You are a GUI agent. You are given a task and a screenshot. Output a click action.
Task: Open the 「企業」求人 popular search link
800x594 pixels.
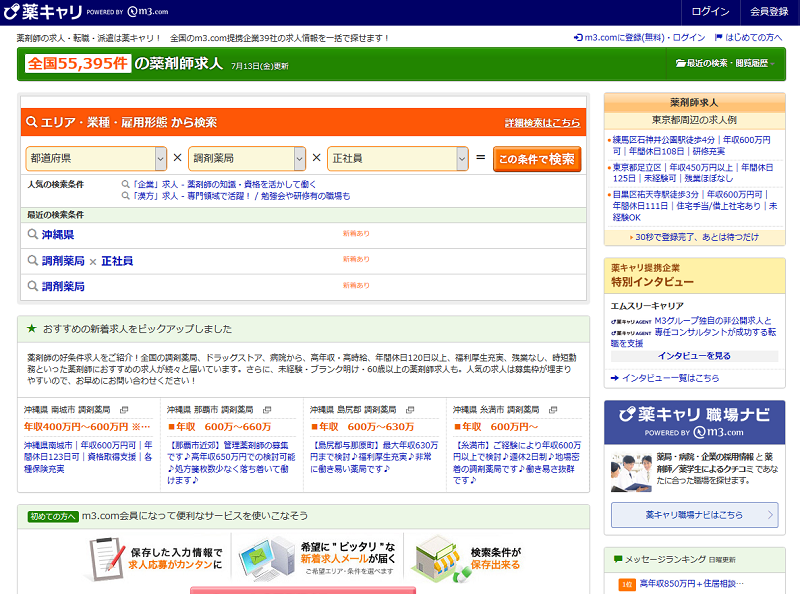(x=224, y=184)
